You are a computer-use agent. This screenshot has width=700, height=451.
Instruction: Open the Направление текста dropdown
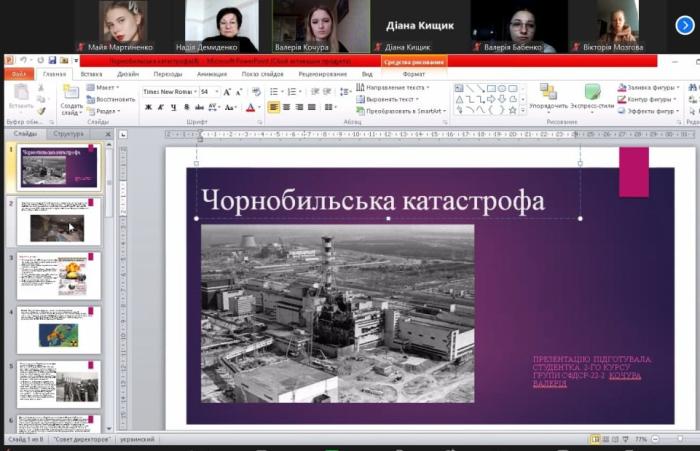[x=393, y=88]
